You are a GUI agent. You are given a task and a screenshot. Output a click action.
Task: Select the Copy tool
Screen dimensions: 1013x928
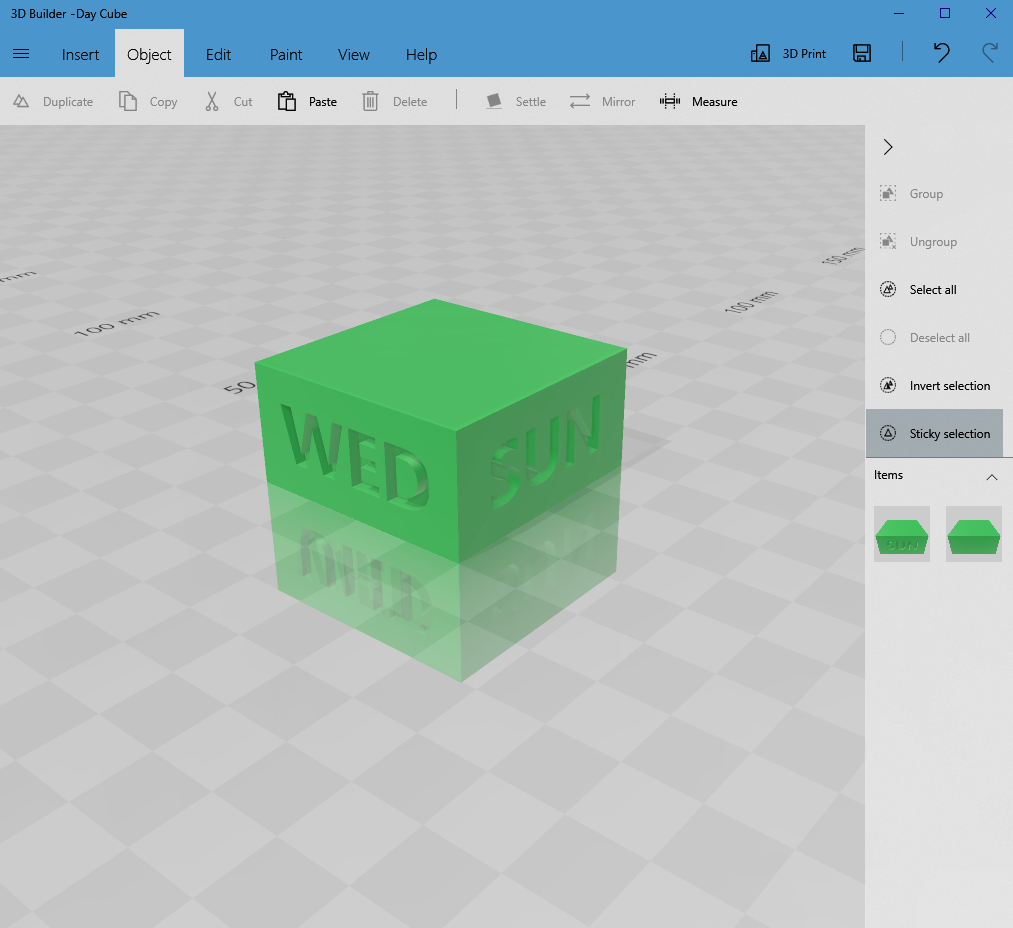pyautogui.click(x=147, y=101)
